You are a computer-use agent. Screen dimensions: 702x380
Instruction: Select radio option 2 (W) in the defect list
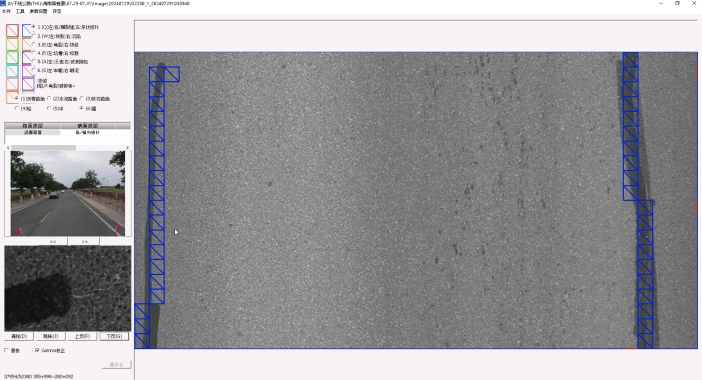tap(34, 36)
